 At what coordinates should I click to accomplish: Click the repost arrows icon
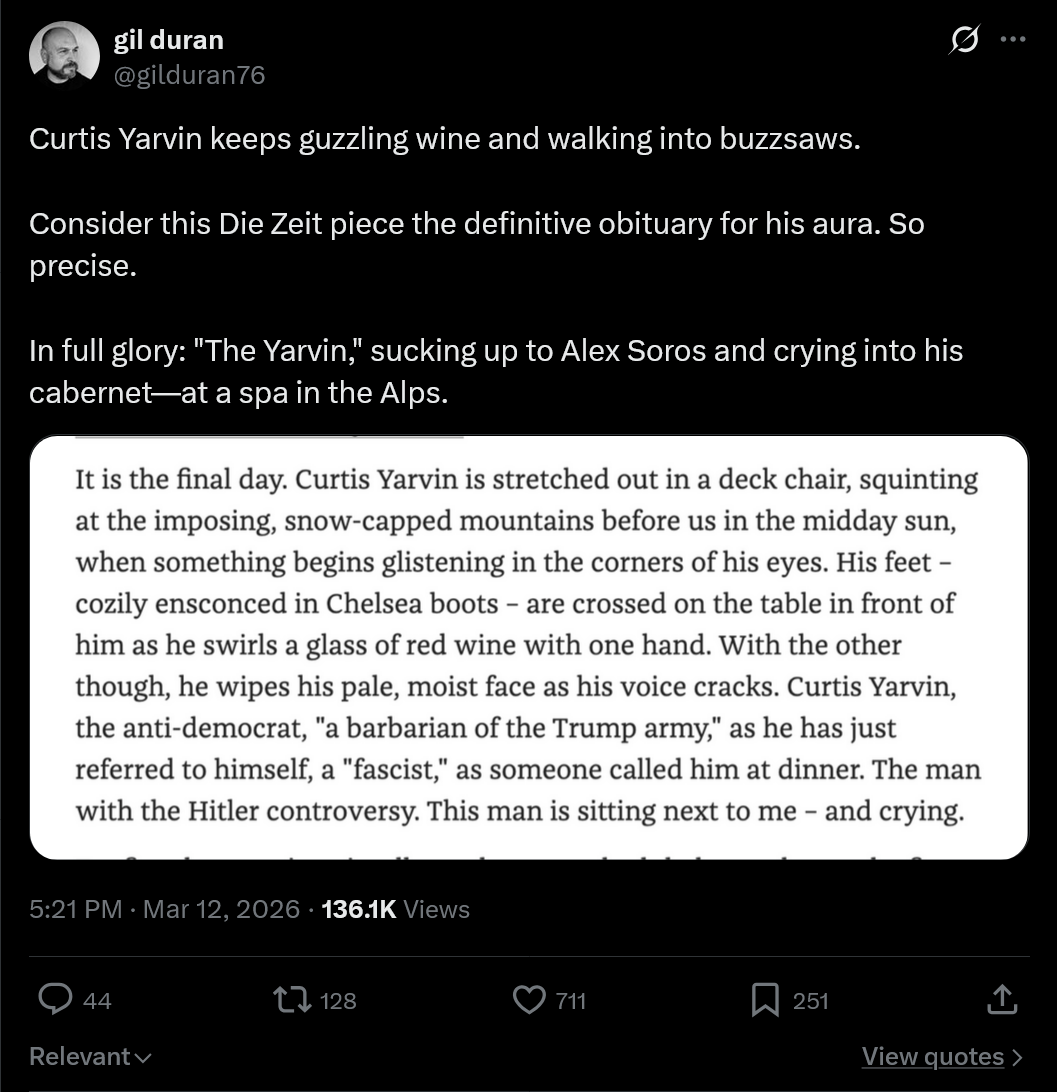(292, 999)
